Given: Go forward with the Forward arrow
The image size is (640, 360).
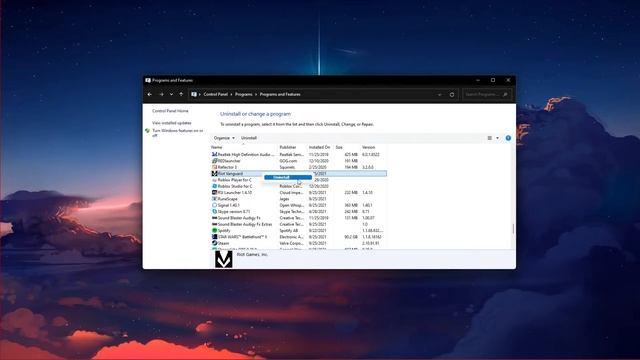Looking at the screenshot, I should click(x=161, y=94).
